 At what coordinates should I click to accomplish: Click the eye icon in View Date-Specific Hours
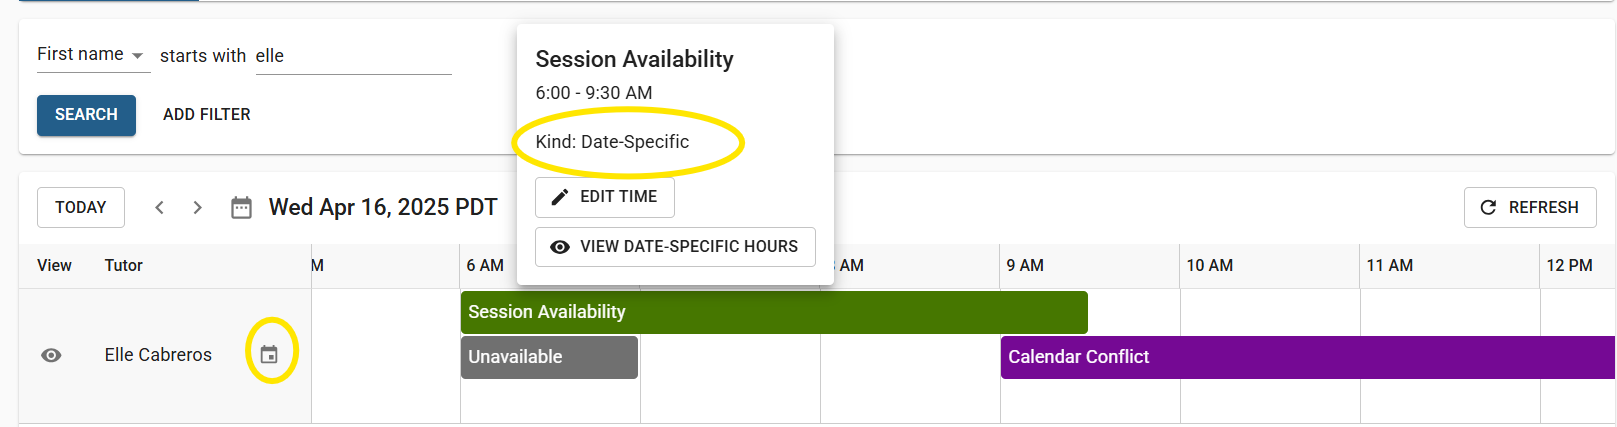point(560,247)
